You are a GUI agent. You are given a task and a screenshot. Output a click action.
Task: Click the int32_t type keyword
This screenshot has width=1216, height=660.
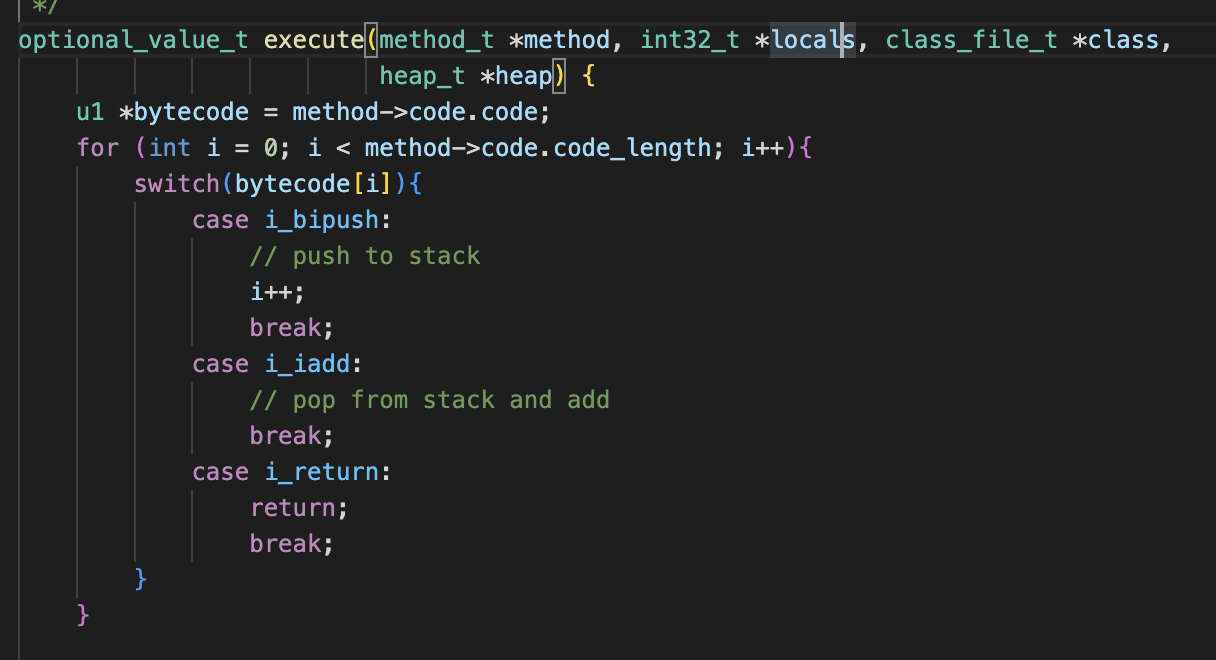tap(690, 41)
